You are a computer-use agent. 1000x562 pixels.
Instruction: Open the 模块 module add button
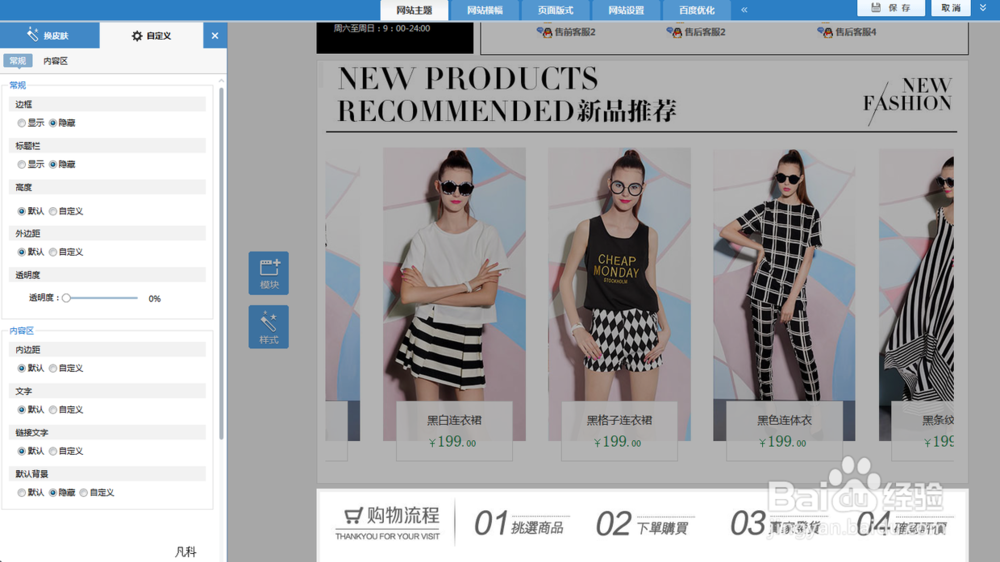pyautogui.click(x=268, y=273)
